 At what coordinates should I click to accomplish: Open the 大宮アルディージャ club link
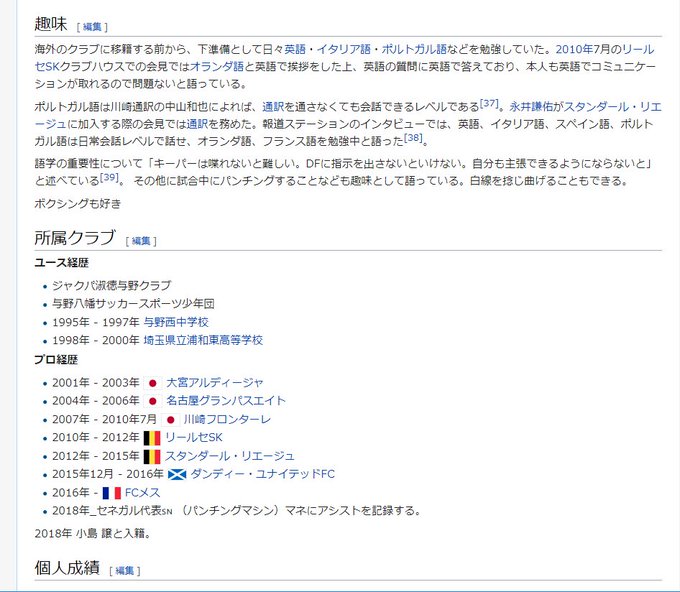[x=215, y=383]
